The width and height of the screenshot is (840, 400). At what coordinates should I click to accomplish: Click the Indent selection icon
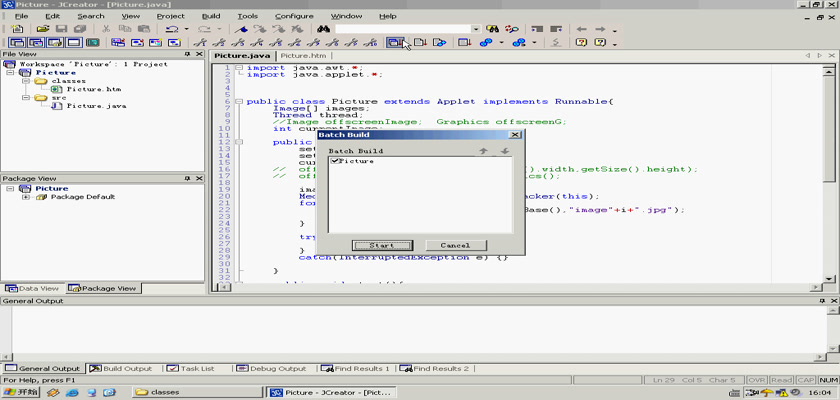537,29
